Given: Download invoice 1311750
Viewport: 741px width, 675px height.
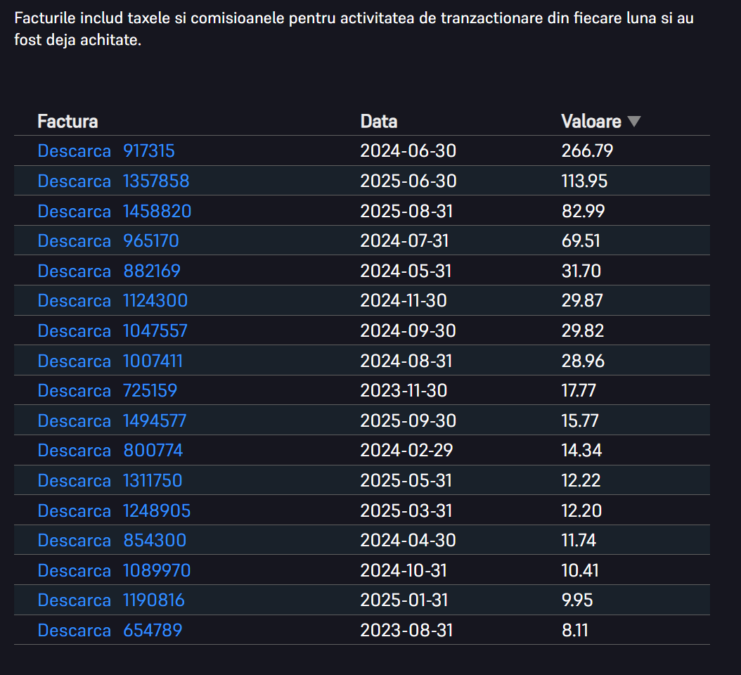Looking at the screenshot, I should point(74,481).
